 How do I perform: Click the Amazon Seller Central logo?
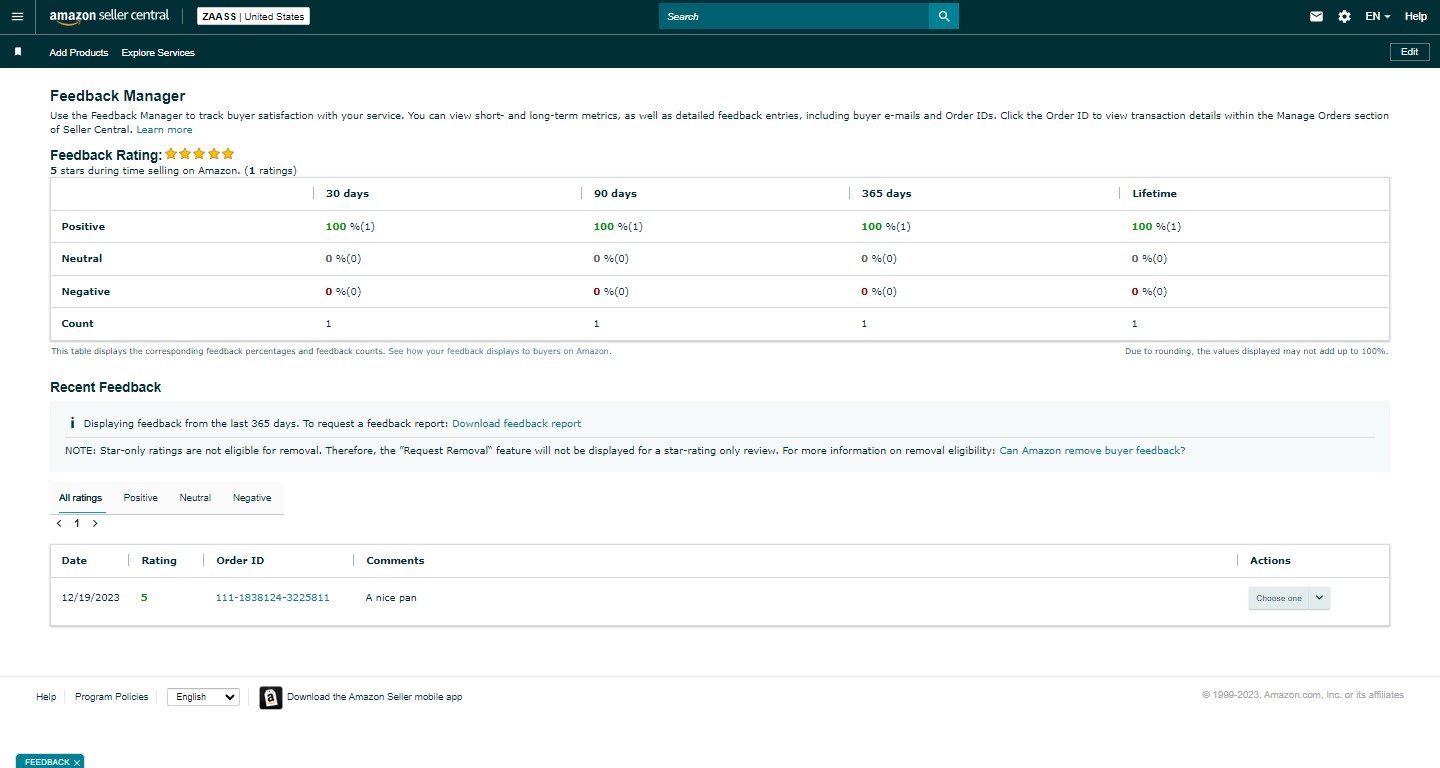click(109, 16)
